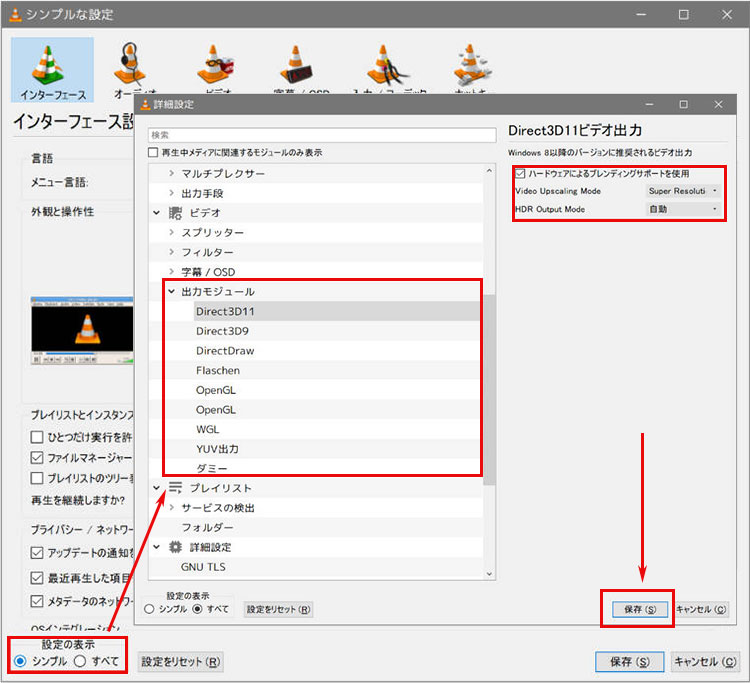Click the ビデオ film-strip category icon
This screenshot has height=683, width=750.
pos(175,213)
